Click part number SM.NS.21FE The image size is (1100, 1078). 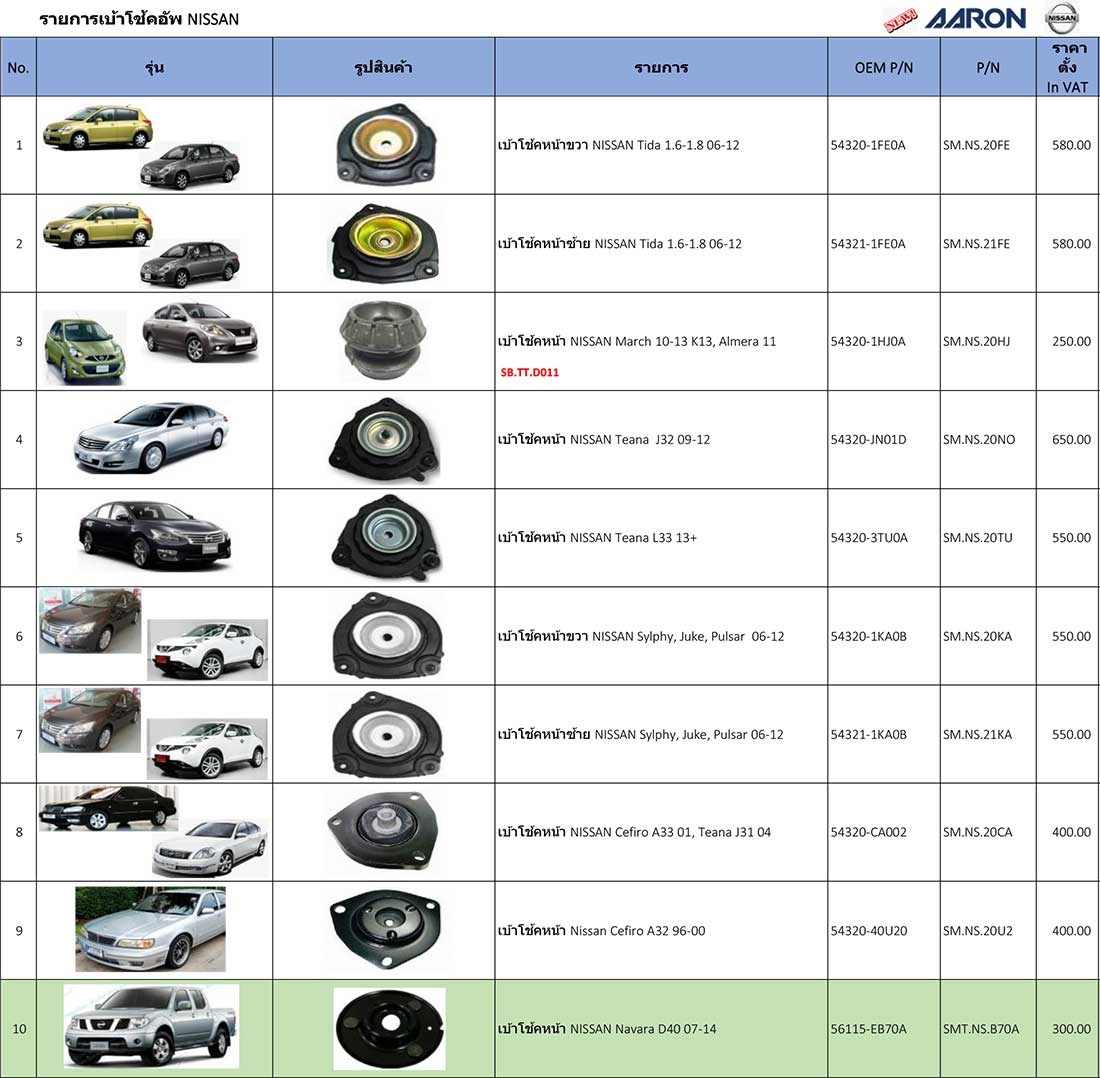[x=977, y=243]
